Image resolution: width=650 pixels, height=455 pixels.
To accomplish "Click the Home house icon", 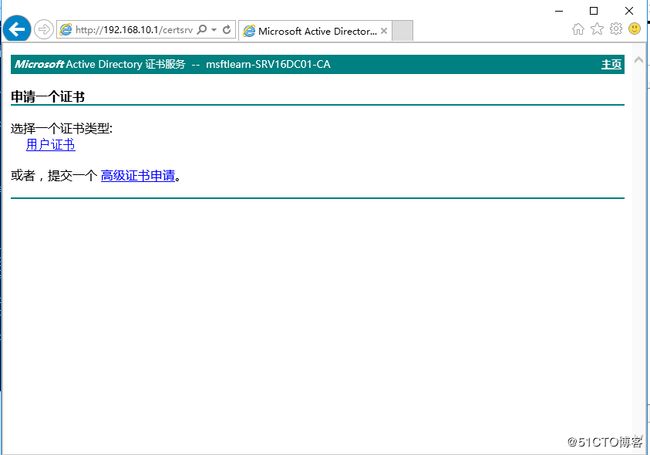I will pyautogui.click(x=578, y=29).
